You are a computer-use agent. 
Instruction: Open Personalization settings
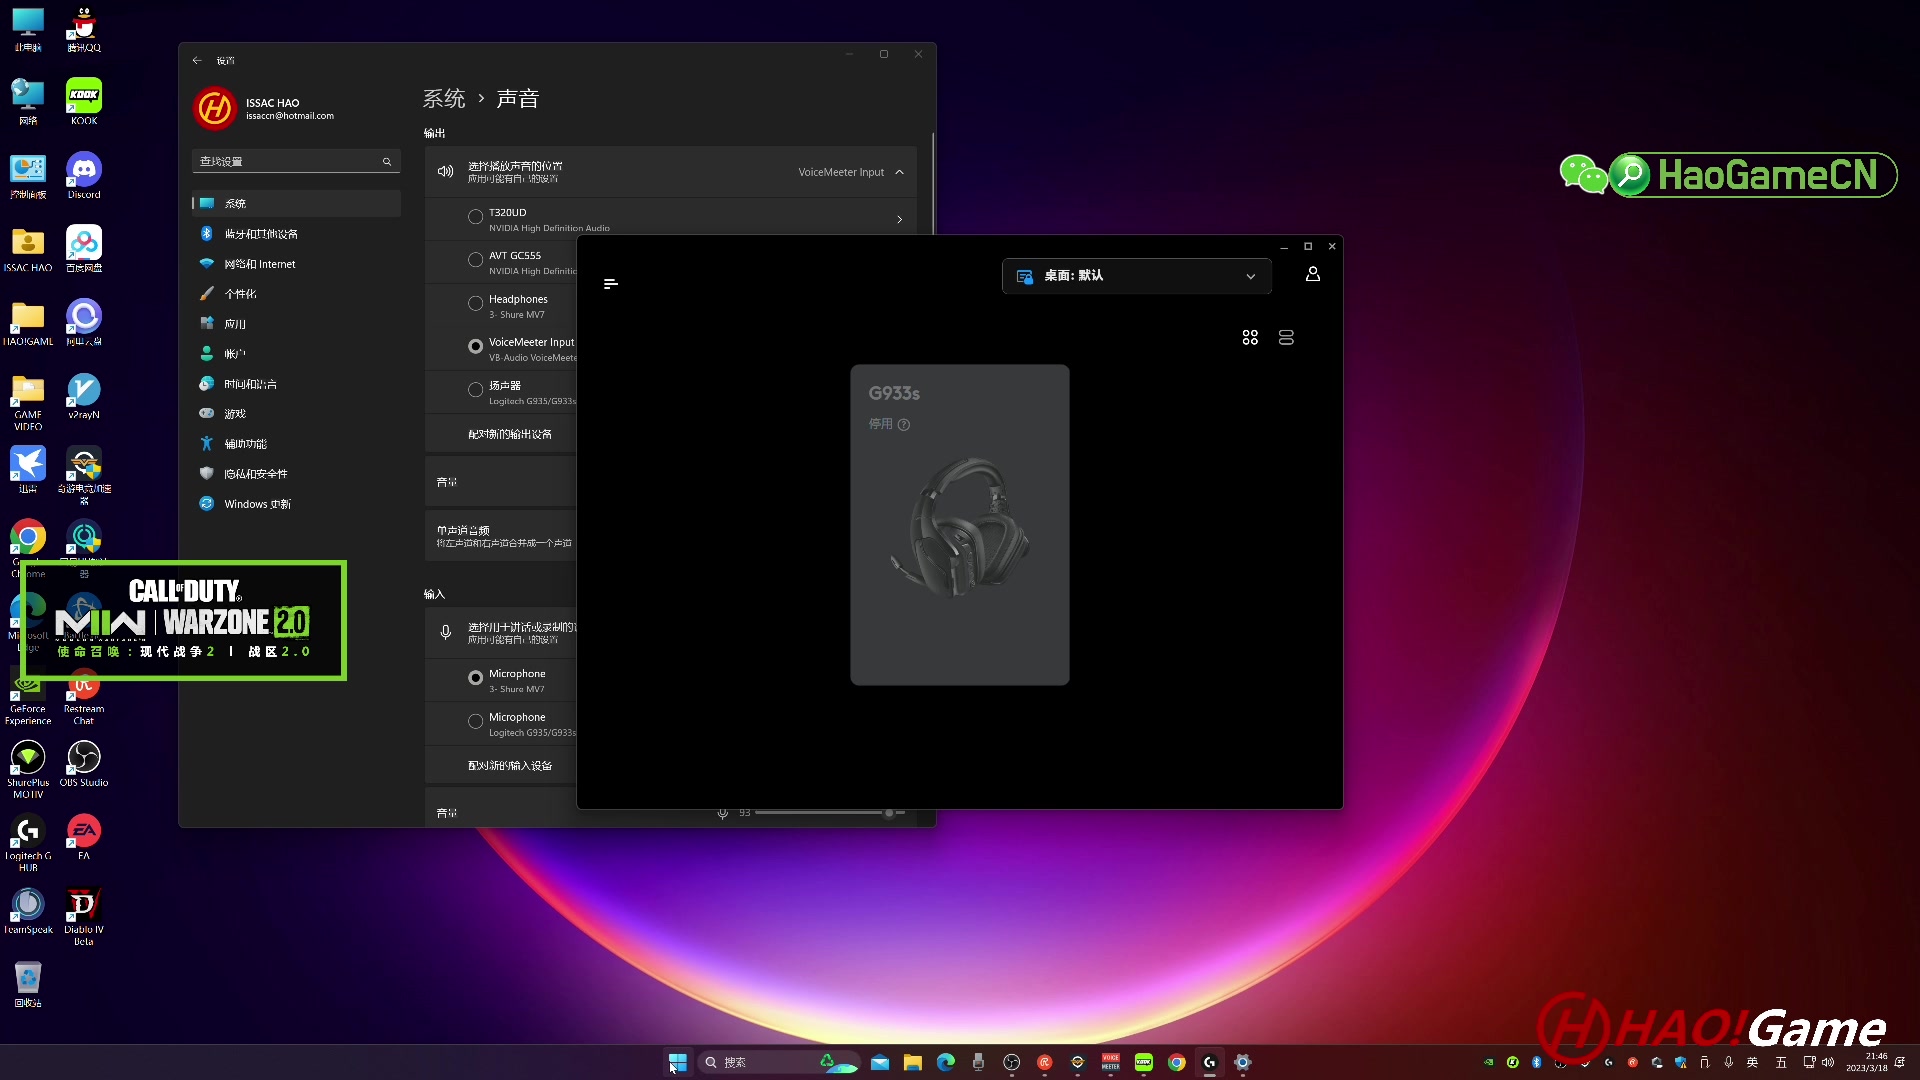[x=296, y=294]
